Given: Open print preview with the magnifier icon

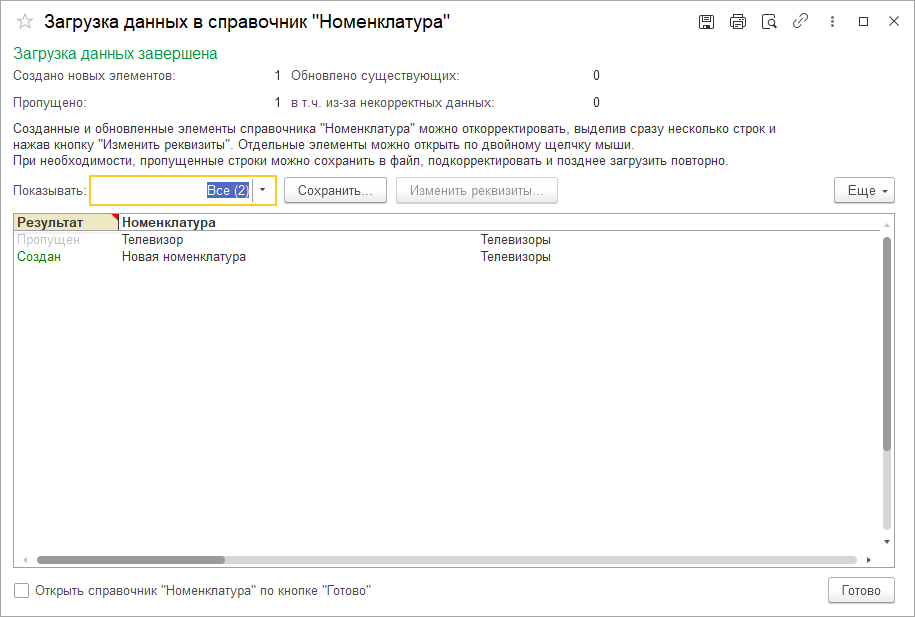Looking at the screenshot, I should pos(768,22).
